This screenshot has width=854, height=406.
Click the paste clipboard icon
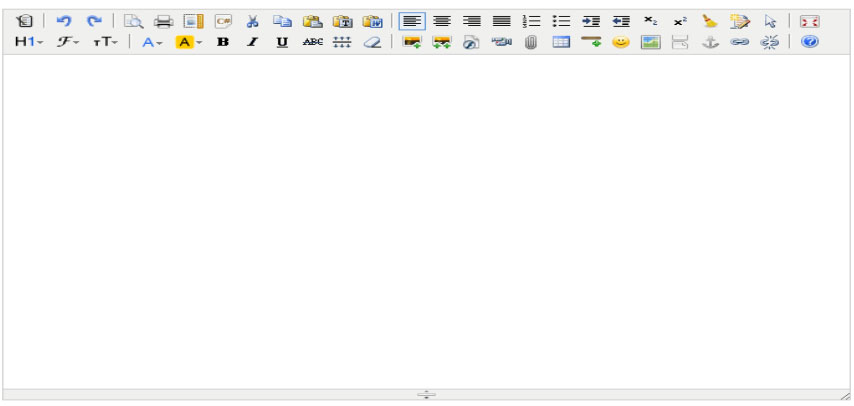coord(313,22)
